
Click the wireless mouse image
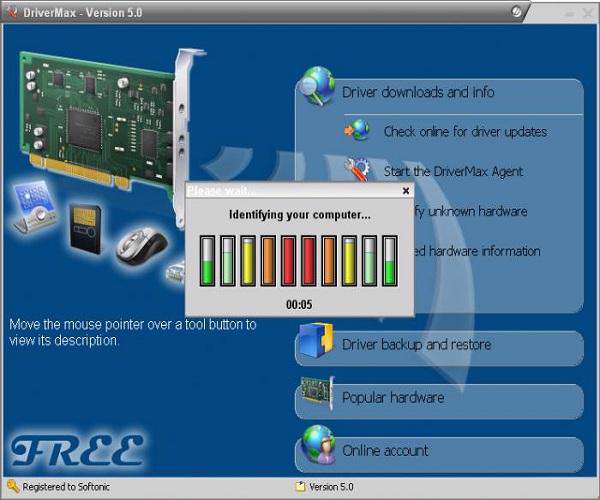(x=141, y=246)
